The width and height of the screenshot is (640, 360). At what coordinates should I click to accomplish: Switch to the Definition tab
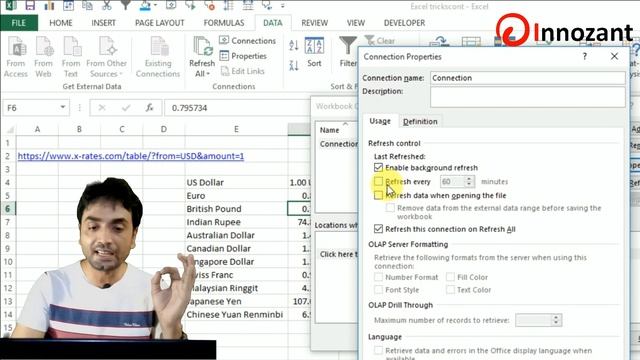(x=420, y=122)
